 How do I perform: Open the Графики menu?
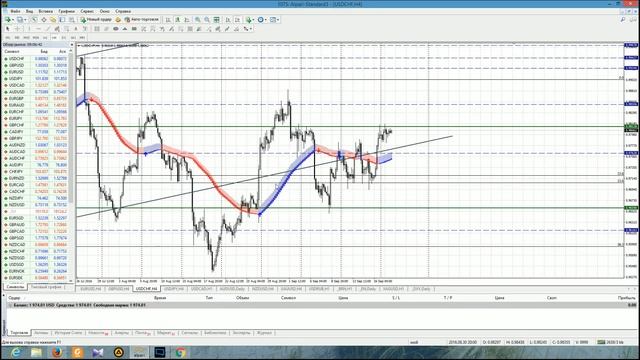coord(66,11)
